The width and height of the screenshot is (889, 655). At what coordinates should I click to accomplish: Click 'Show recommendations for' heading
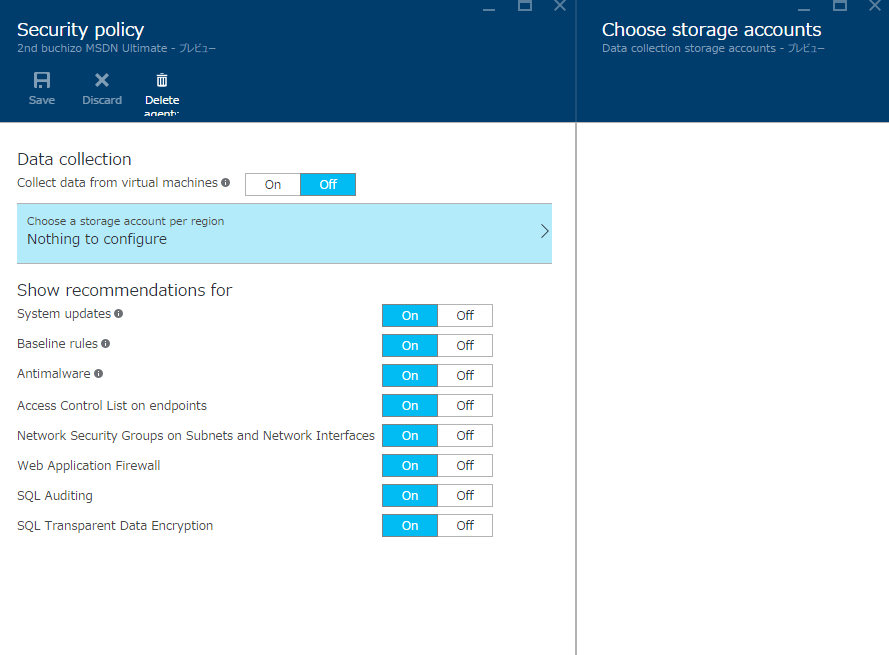click(x=125, y=290)
